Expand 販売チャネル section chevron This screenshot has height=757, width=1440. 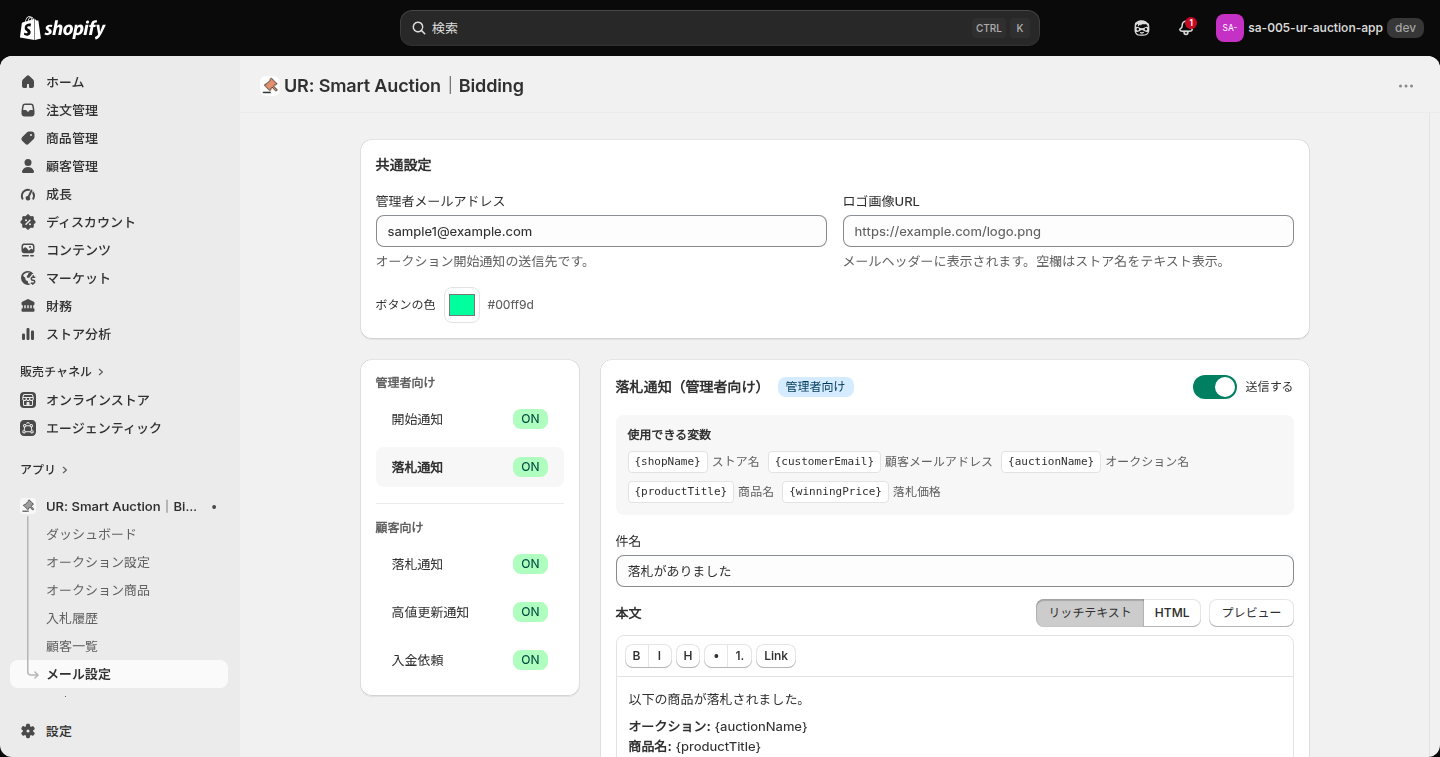[x=101, y=372]
